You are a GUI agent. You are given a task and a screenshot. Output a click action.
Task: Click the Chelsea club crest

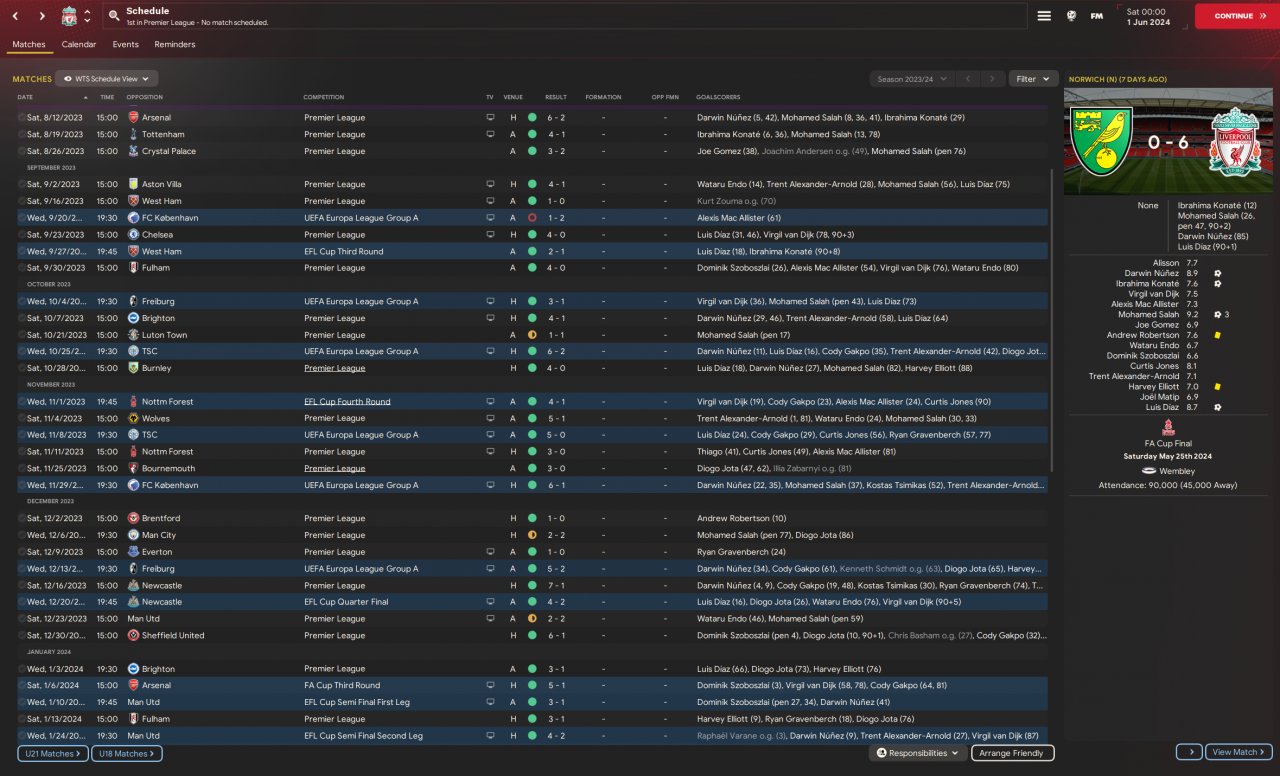coord(133,234)
